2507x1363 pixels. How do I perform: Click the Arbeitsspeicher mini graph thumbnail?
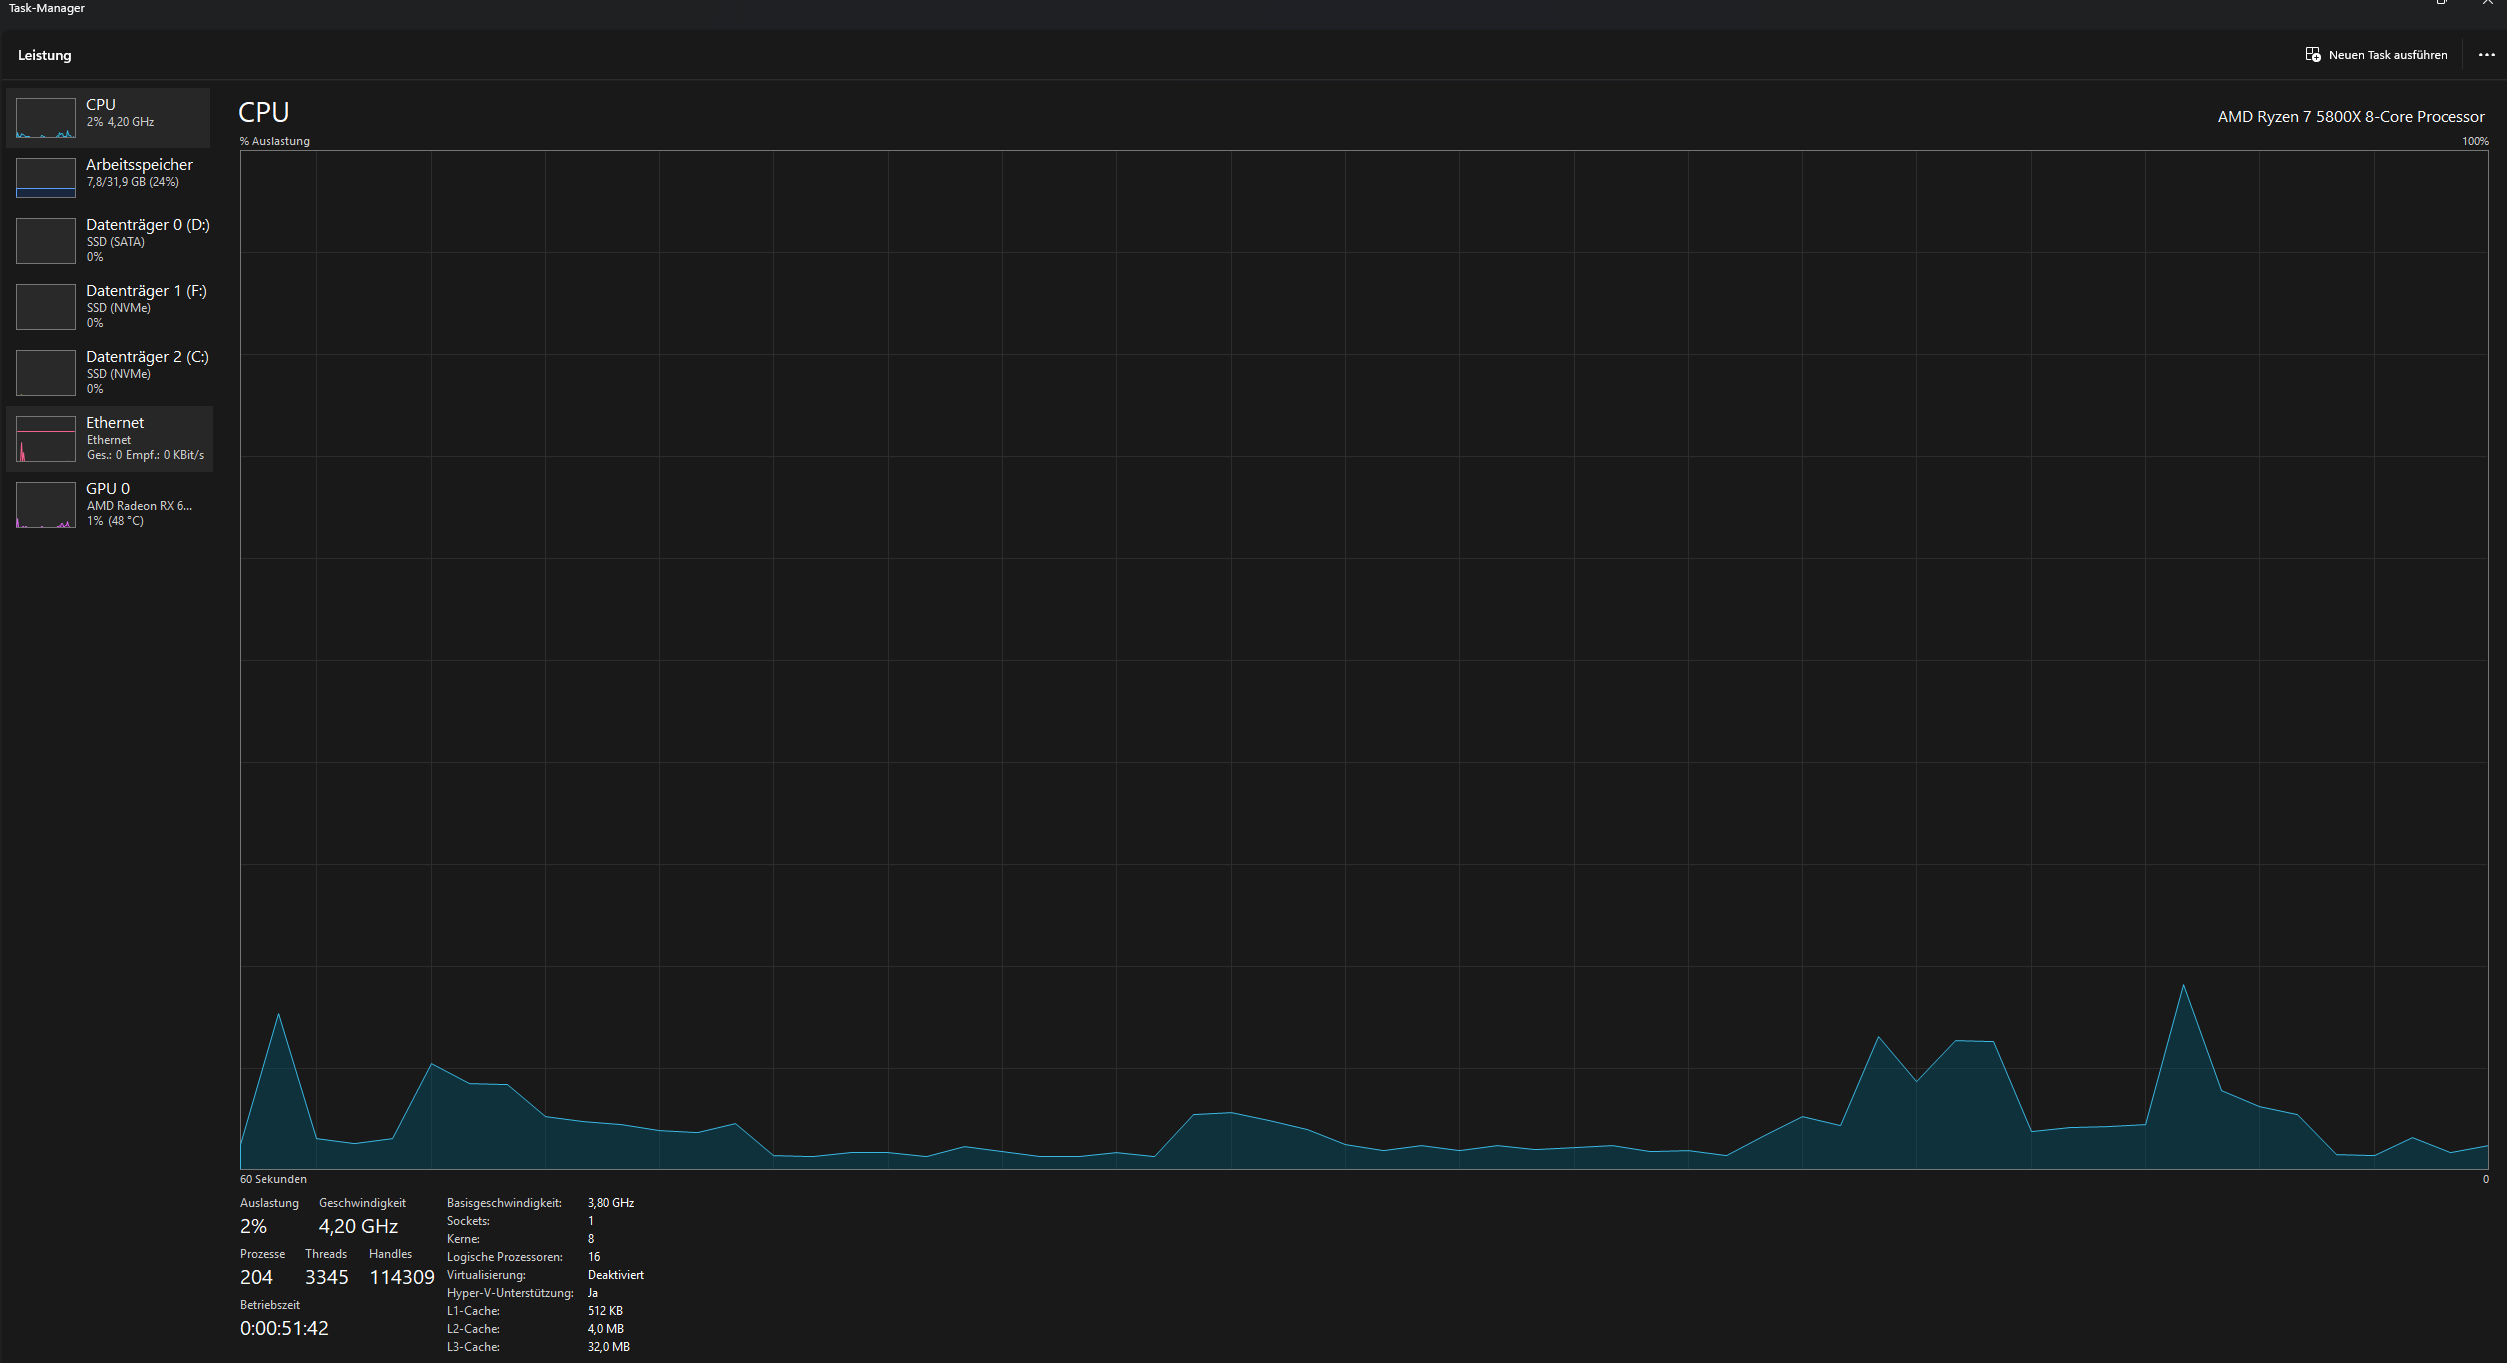click(46, 178)
